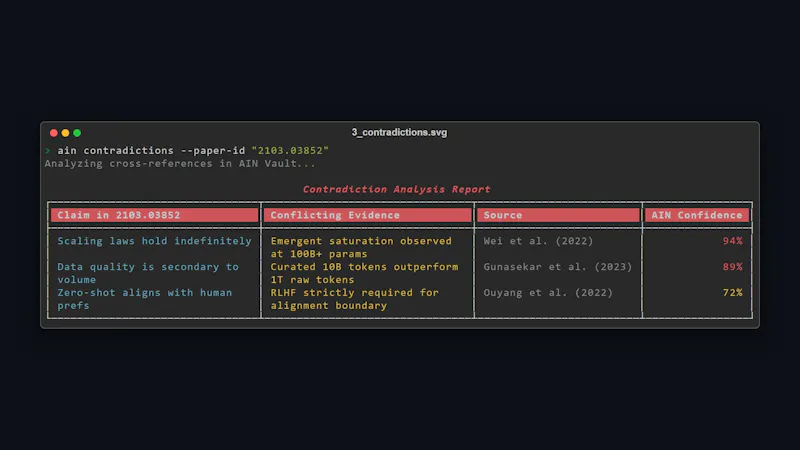This screenshot has width=800, height=450.
Task: Click the 94% confidence value
Action: click(732, 241)
